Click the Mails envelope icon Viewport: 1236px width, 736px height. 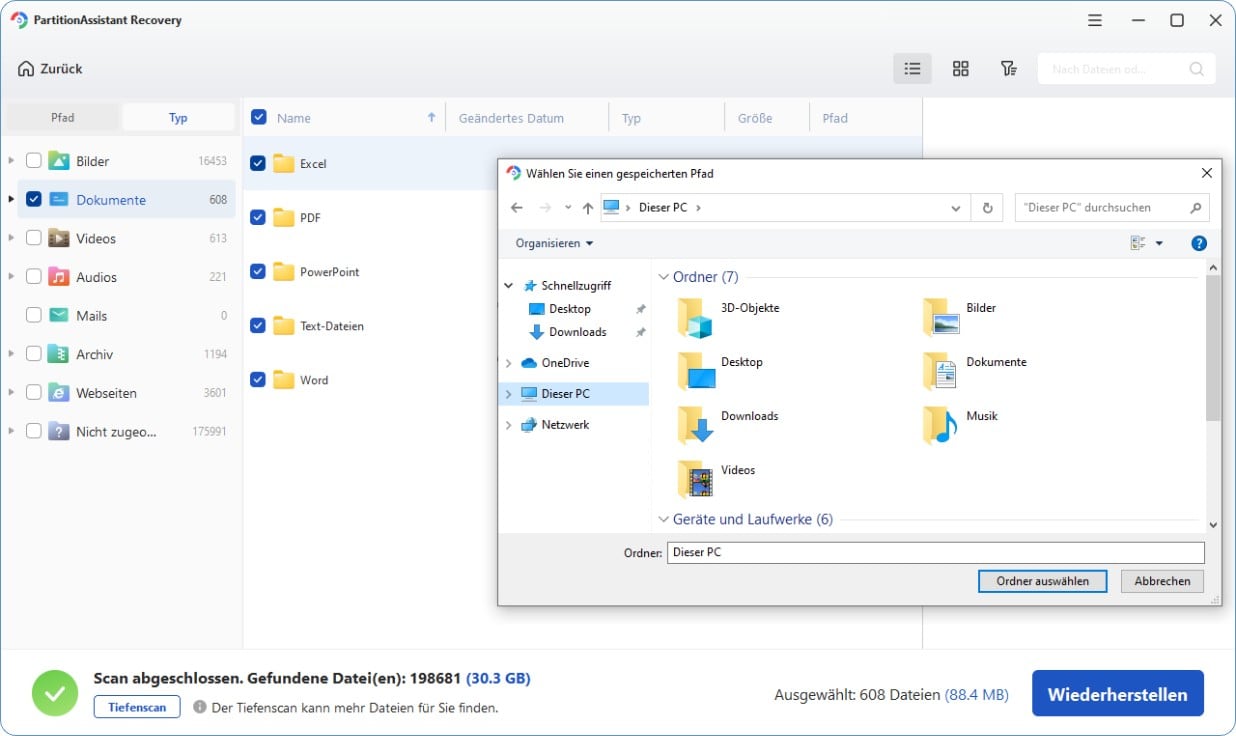tap(59, 315)
